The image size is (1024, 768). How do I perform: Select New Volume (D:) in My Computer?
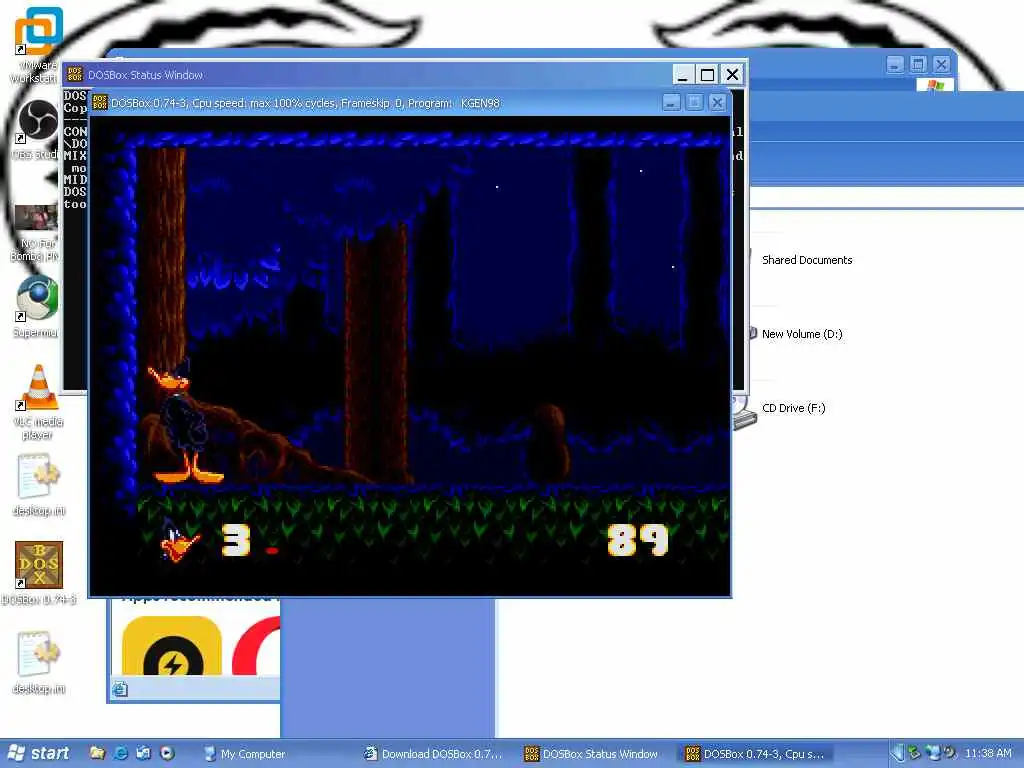pos(801,334)
